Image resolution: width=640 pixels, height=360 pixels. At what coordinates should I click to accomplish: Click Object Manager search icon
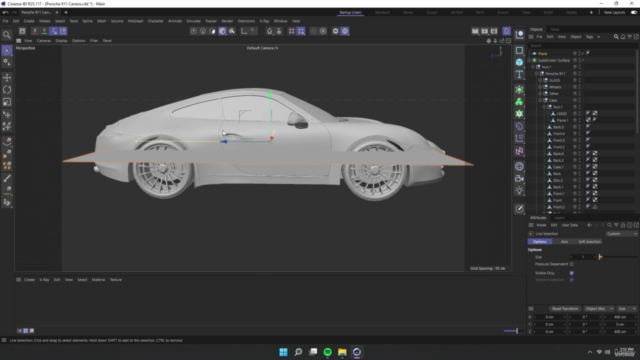click(x=616, y=37)
